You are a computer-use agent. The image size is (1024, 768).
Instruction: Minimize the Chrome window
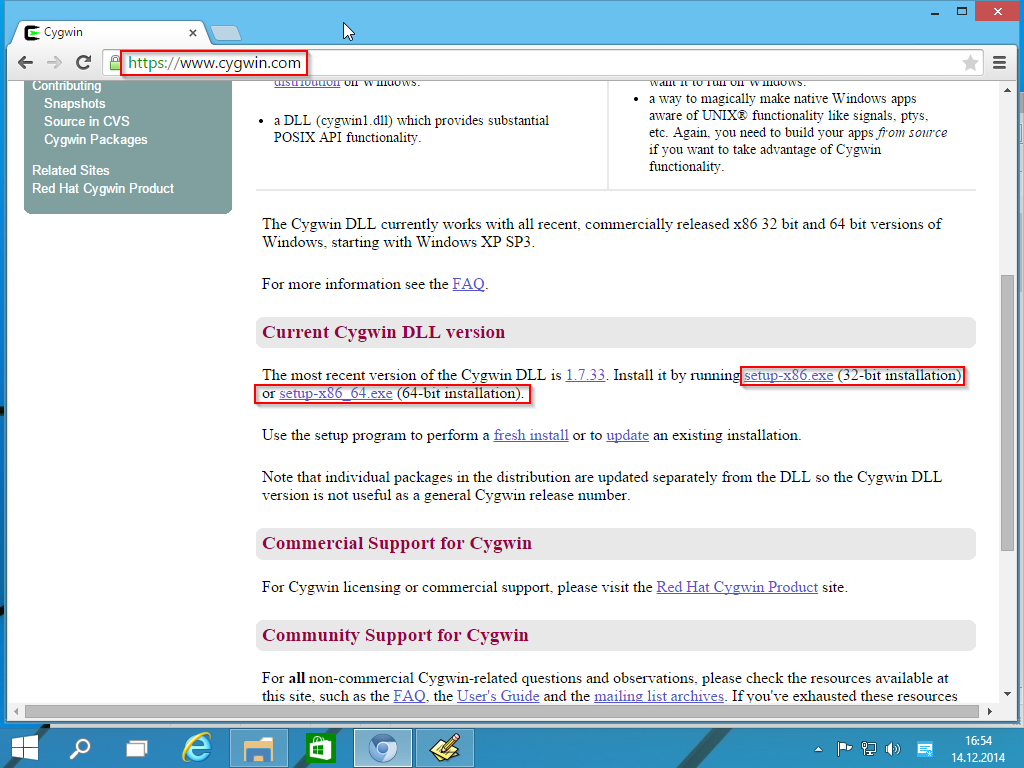click(x=935, y=12)
